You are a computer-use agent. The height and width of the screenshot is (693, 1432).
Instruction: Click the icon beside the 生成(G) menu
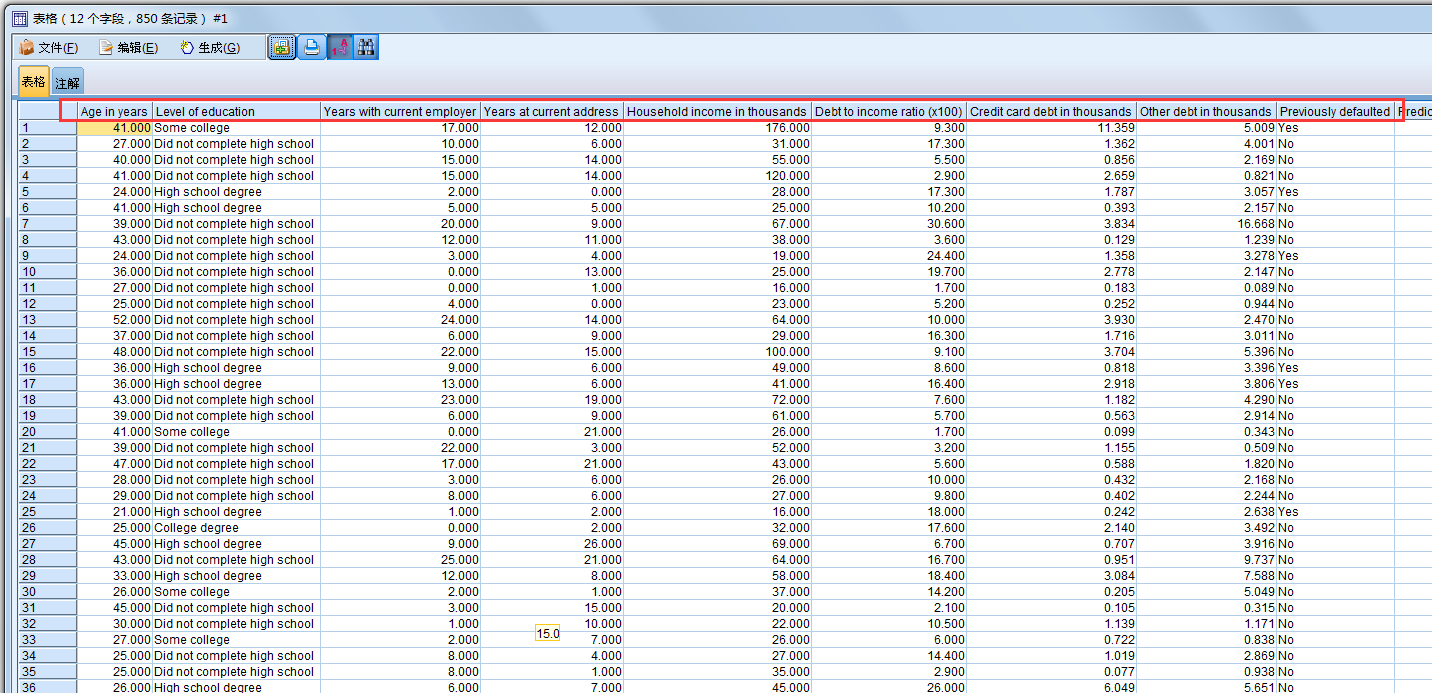[186, 47]
